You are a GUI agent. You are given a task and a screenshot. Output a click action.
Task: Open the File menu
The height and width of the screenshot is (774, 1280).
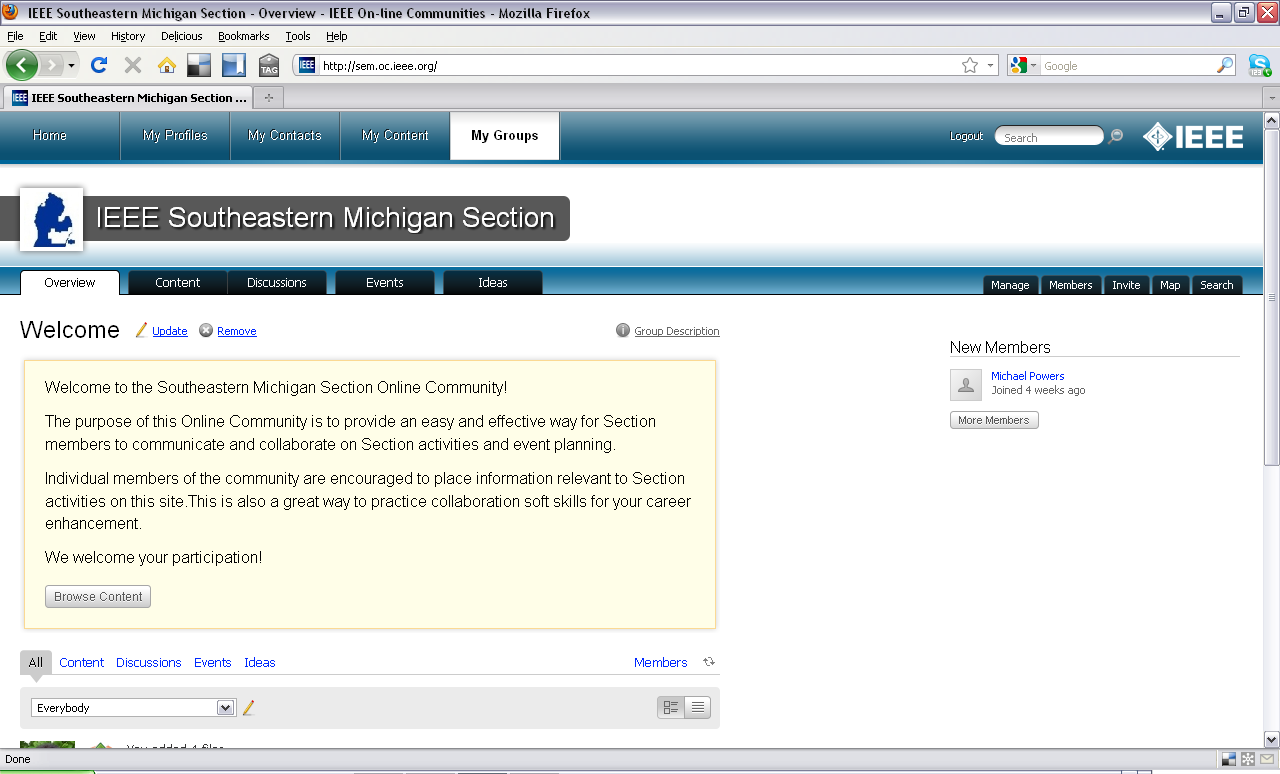pos(15,36)
